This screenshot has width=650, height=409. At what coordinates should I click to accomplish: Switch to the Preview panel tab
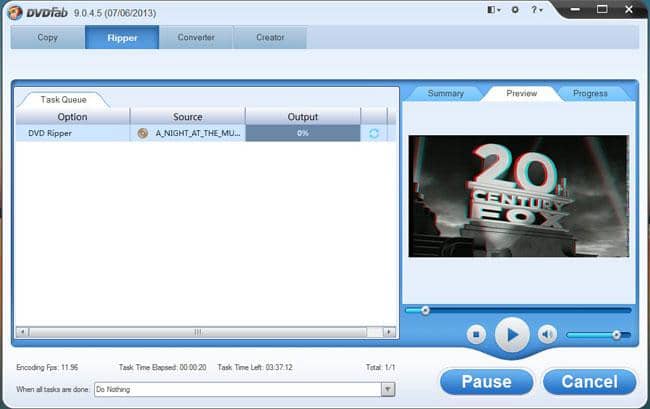(521, 94)
